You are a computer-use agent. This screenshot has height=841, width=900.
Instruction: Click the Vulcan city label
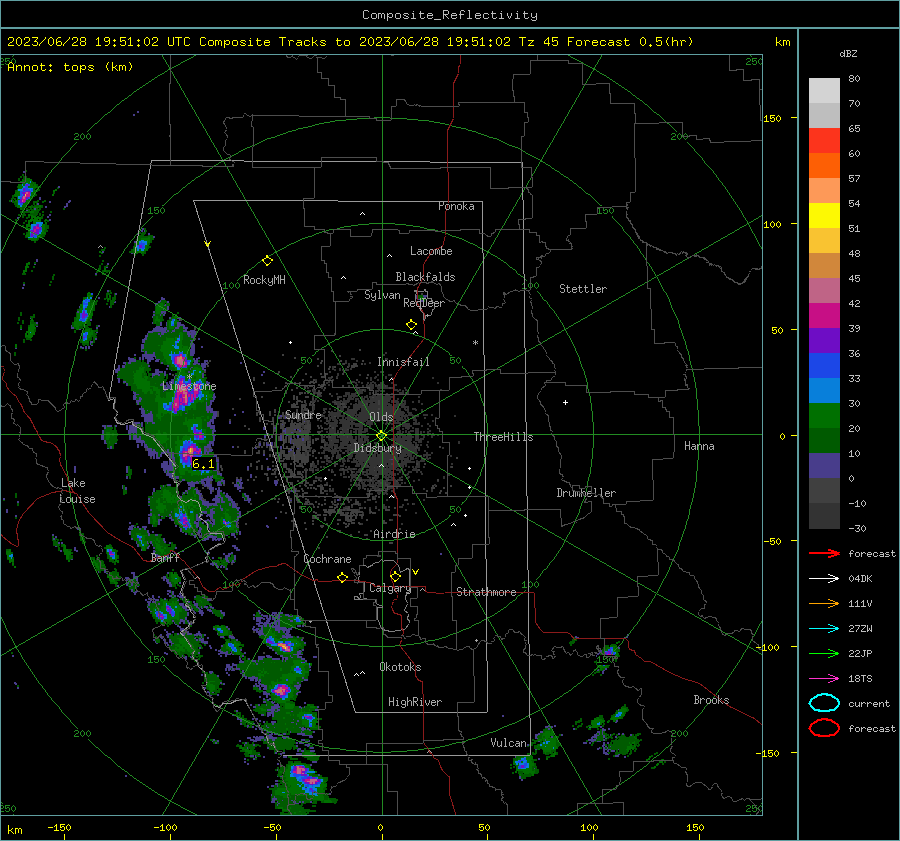509,743
